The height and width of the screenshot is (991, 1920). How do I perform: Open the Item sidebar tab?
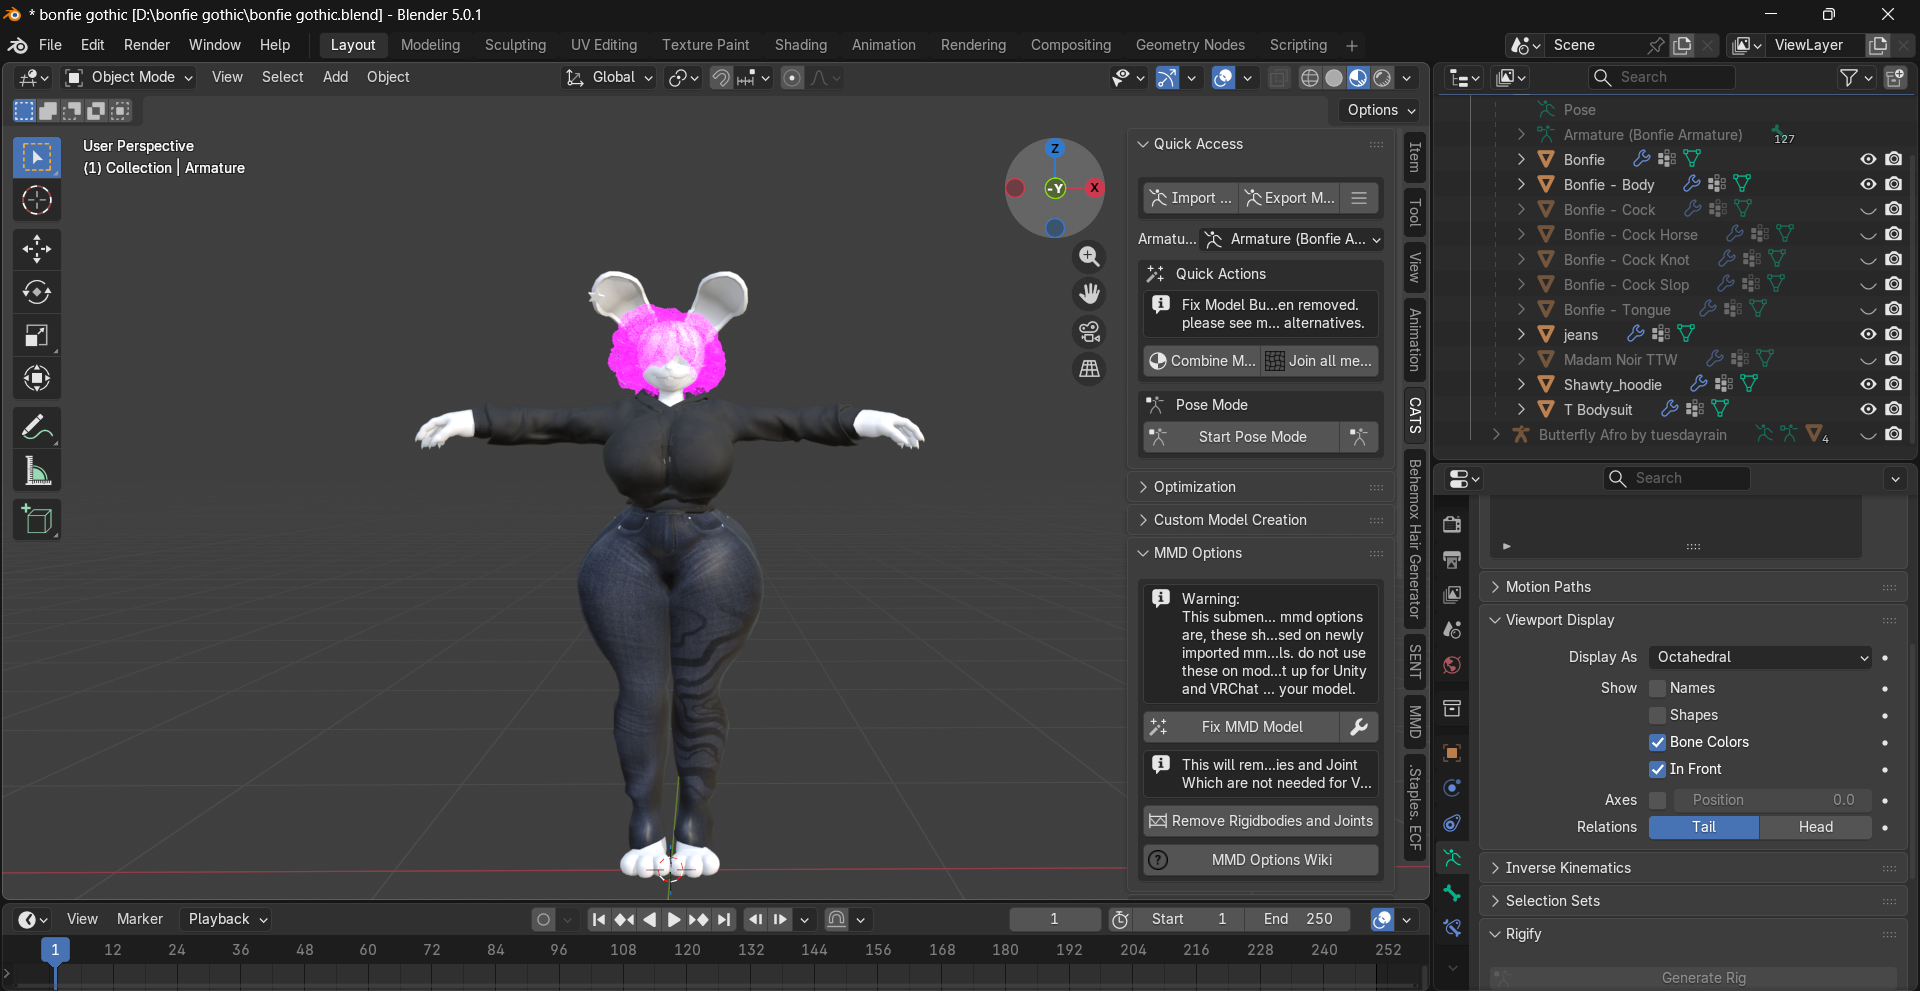(1415, 158)
